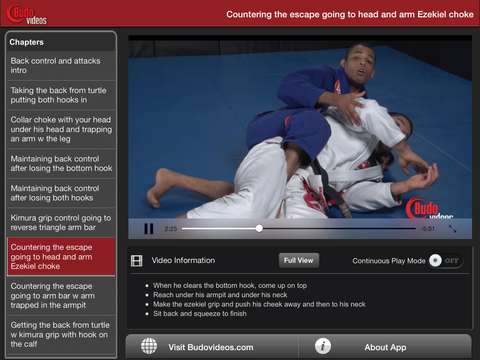Pause the video with the pause icon
480x360 pixels.
pos(149,229)
